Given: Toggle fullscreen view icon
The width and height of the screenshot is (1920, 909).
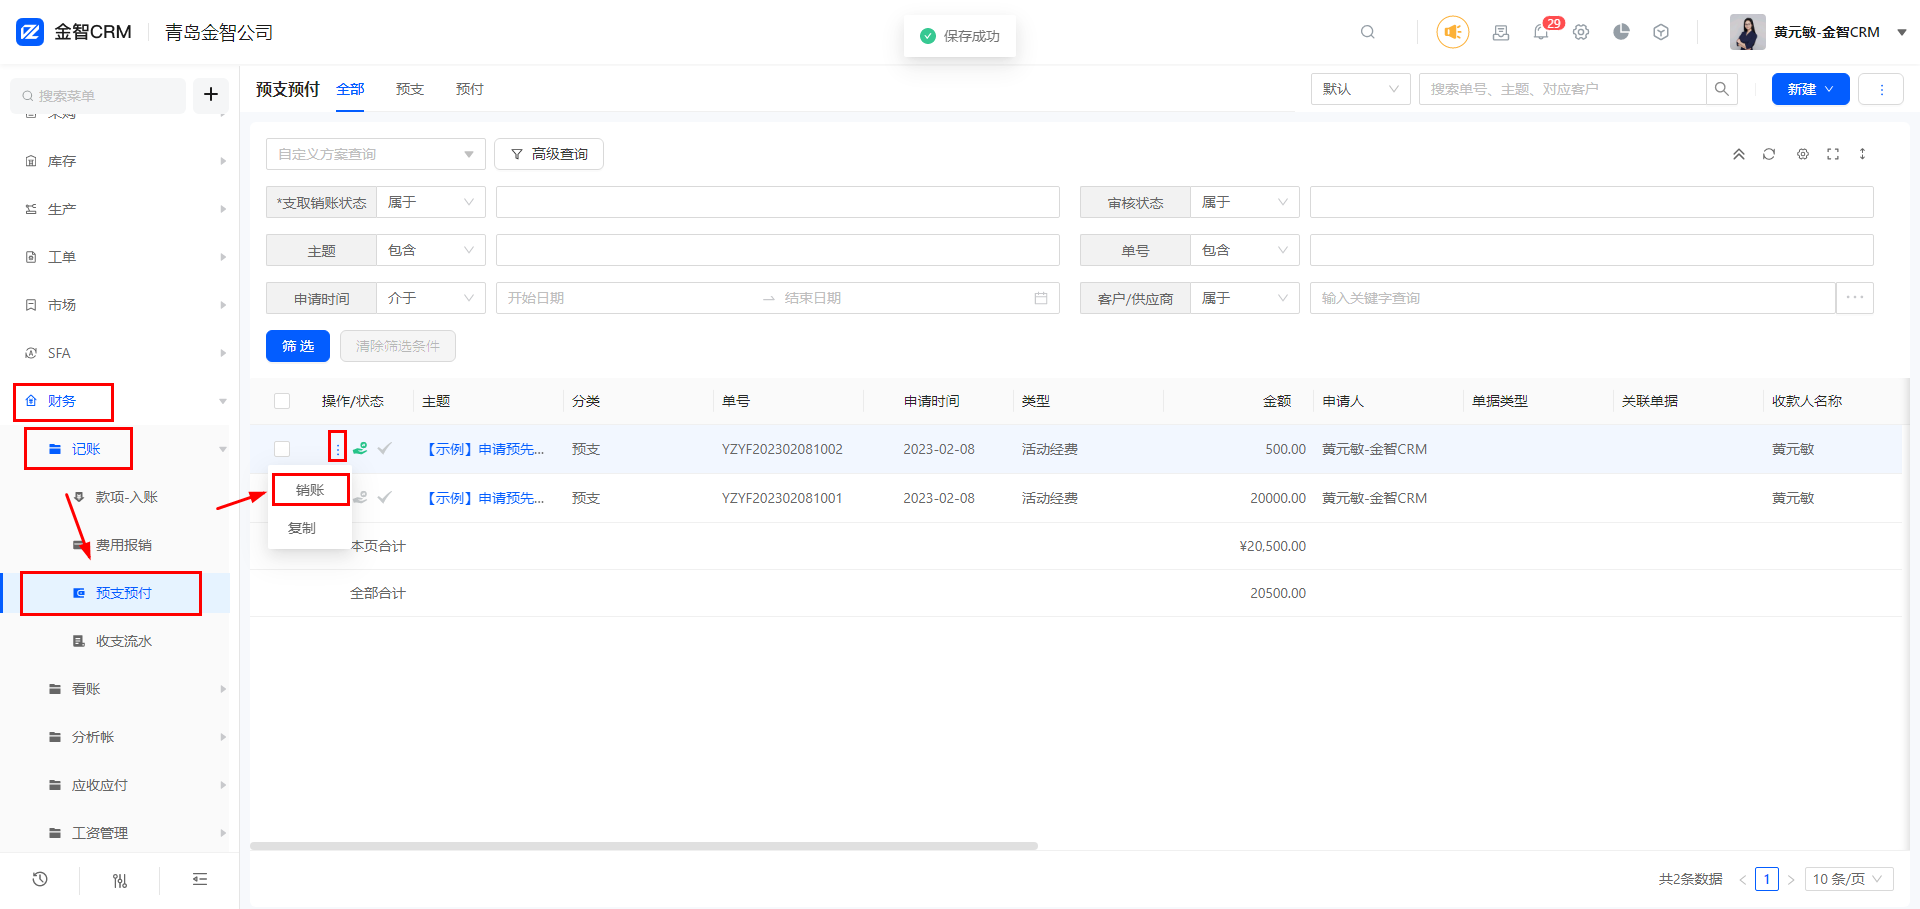Looking at the screenshot, I should [1833, 154].
